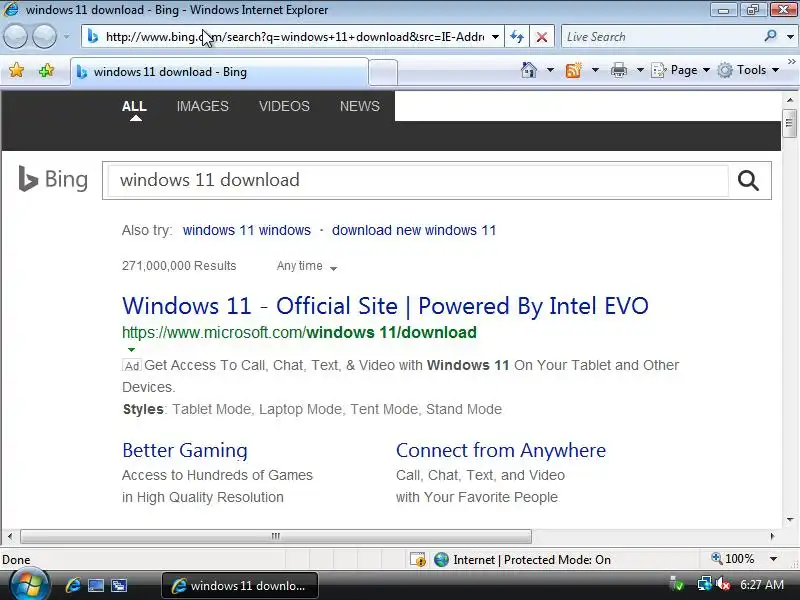Image resolution: width=800 pixels, height=600 pixels.
Task: Open the Favorites Center star icon
Action: [16, 70]
